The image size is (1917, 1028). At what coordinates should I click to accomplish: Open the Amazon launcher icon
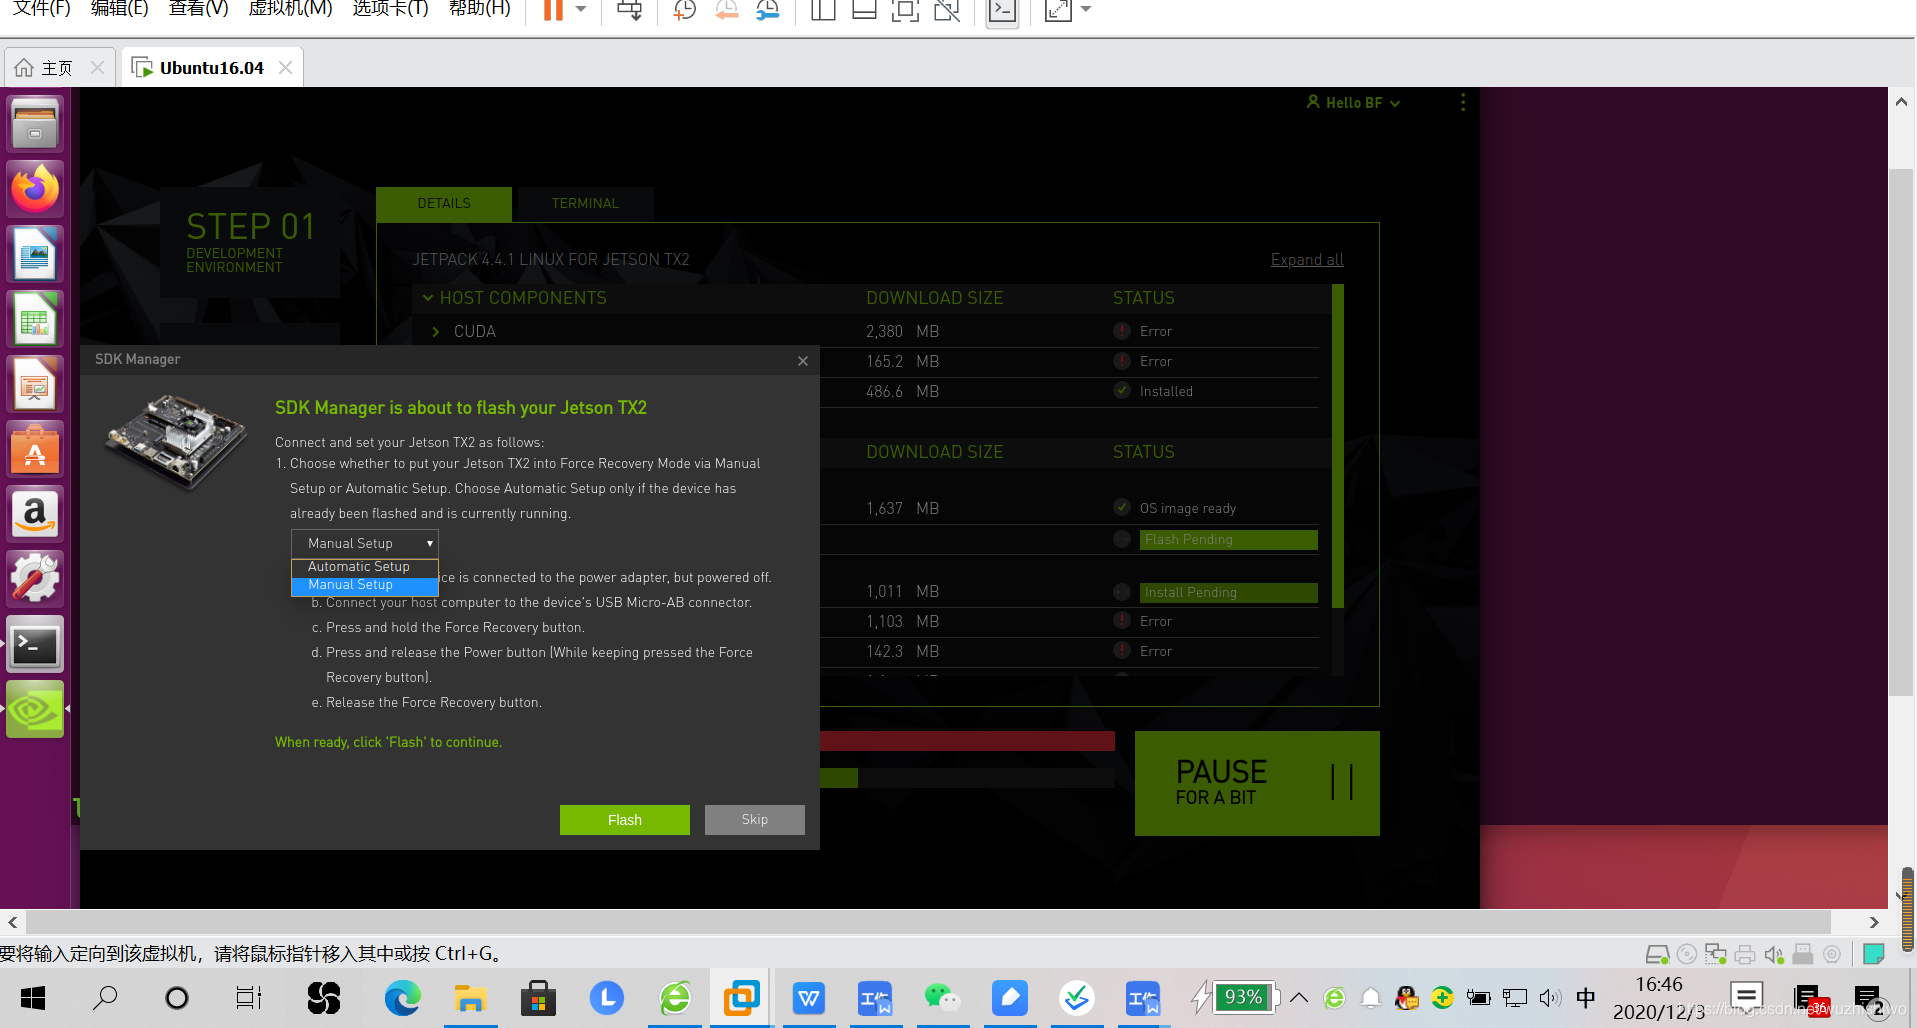35,514
